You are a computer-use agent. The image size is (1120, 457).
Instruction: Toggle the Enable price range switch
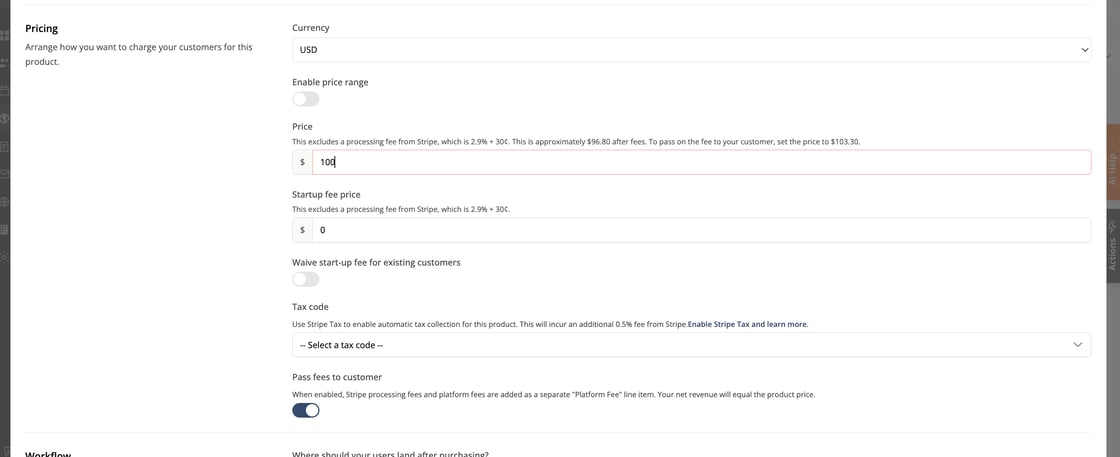tap(306, 99)
